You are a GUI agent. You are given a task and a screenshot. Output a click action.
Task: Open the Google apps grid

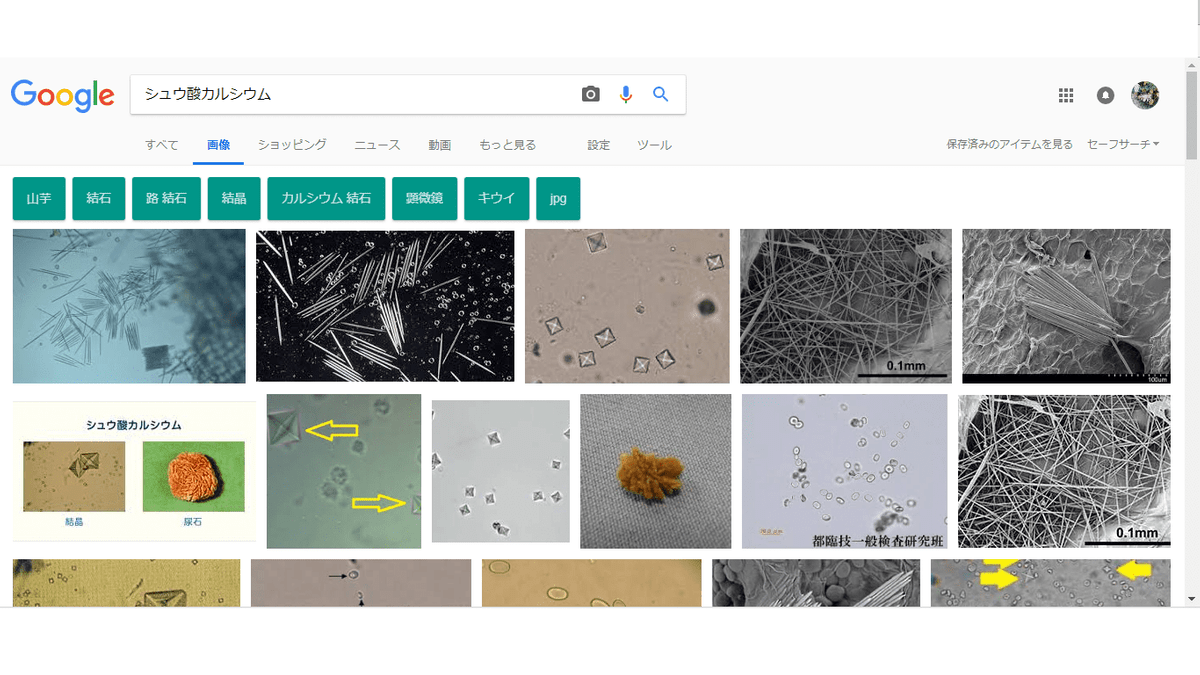pos(1066,95)
